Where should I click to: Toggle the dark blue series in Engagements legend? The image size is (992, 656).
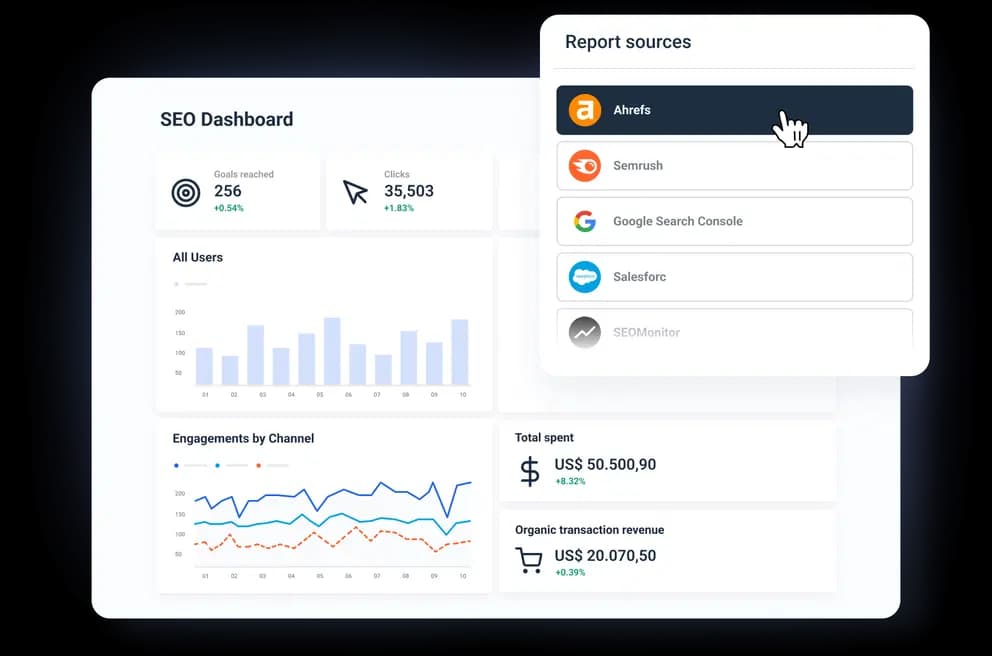178,465
